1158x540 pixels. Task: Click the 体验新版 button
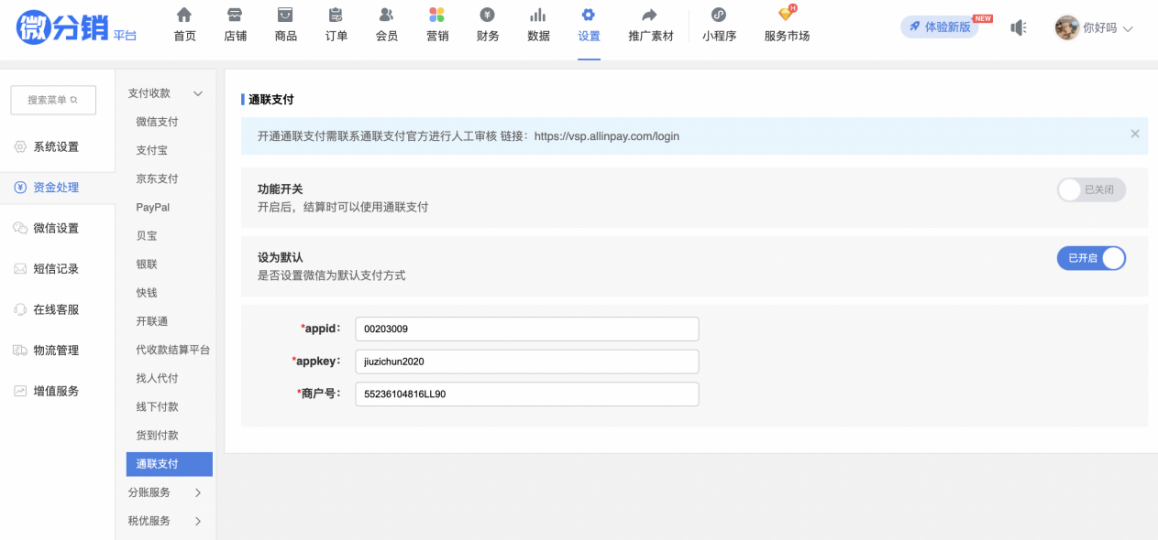click(939, 27)
